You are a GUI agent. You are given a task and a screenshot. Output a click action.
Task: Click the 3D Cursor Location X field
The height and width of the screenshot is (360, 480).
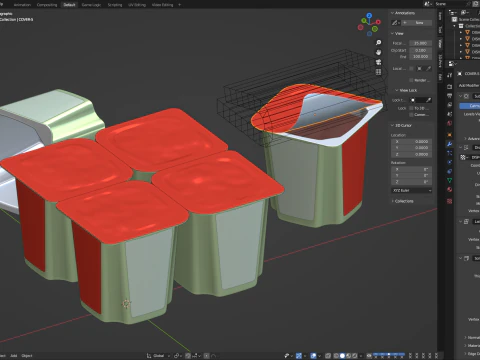412,141
